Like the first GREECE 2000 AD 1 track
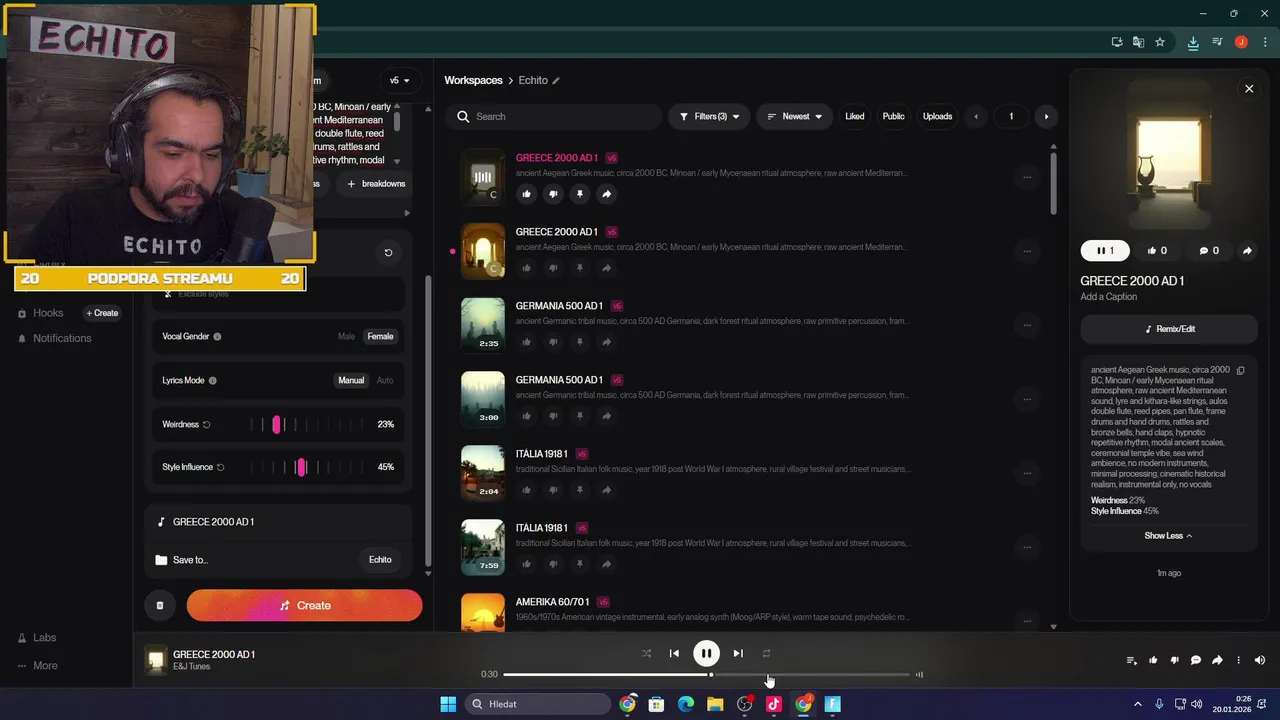The height and width of the screenshot is (720, 1280). click(526, 194)
